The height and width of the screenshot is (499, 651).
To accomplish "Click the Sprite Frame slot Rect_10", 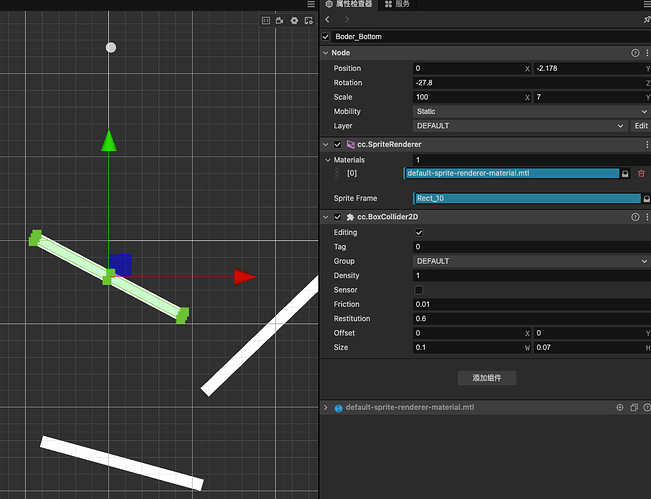I will (x=527, y=198).
